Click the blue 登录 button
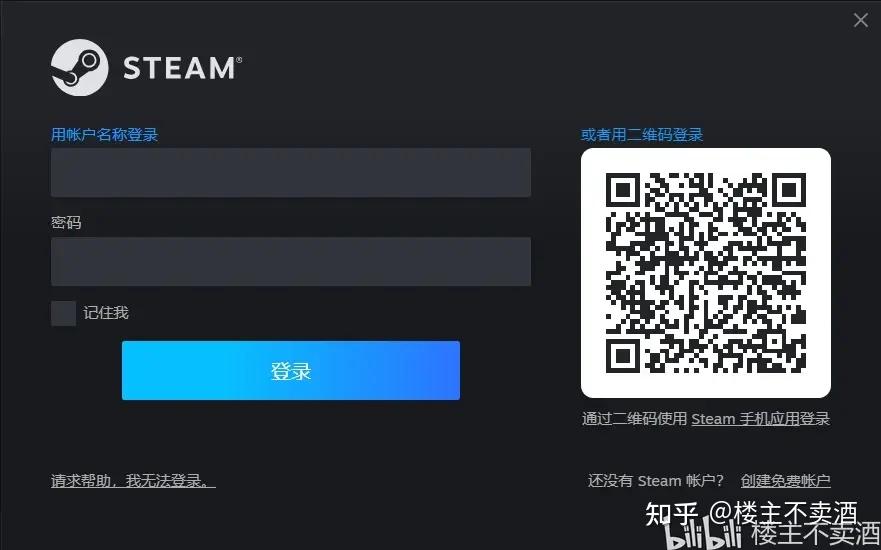The height and width of the screenshot is (550, 881). (290, 370)
